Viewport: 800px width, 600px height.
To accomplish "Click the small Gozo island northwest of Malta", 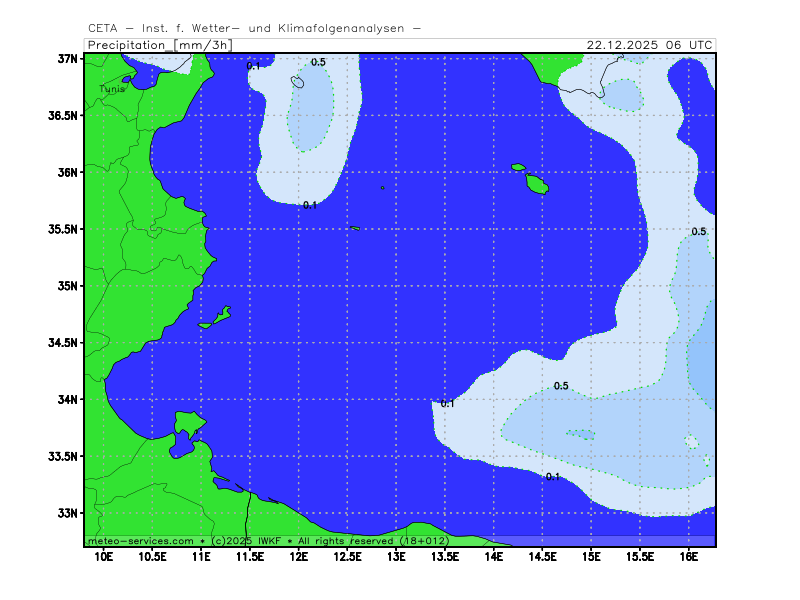I will pos(518,167).
